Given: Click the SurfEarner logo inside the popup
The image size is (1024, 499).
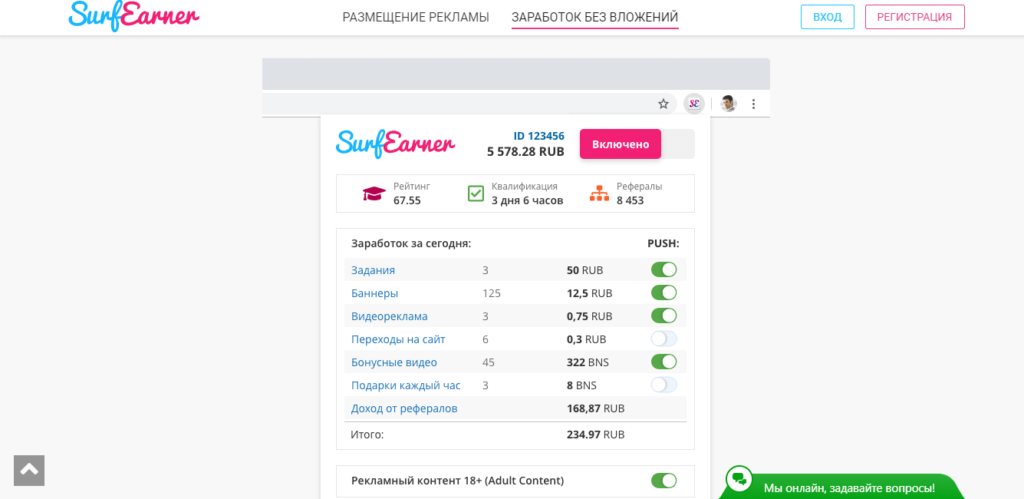Looking at the screenshot, I should point(396,143).
